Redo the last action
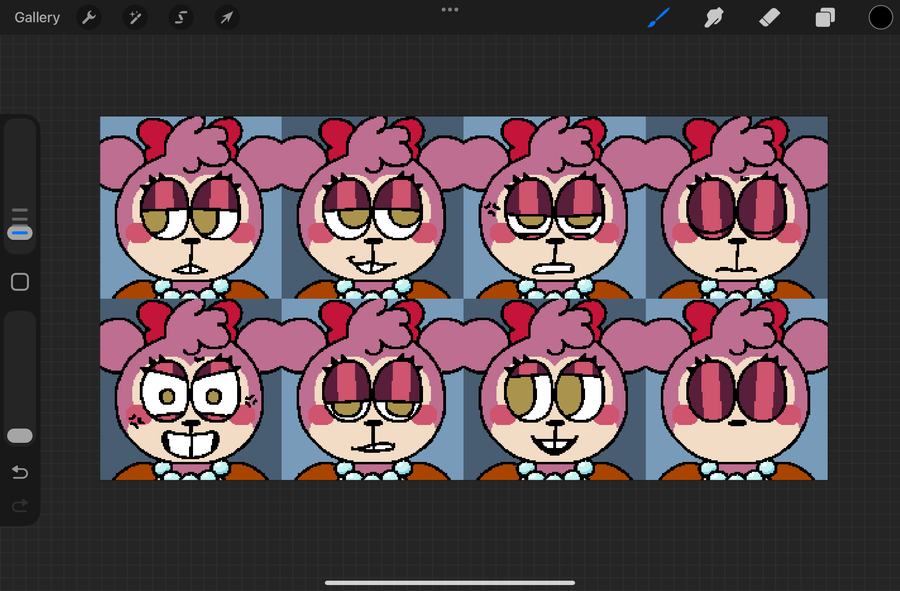The image size is (900, 591). coord(20,506)
